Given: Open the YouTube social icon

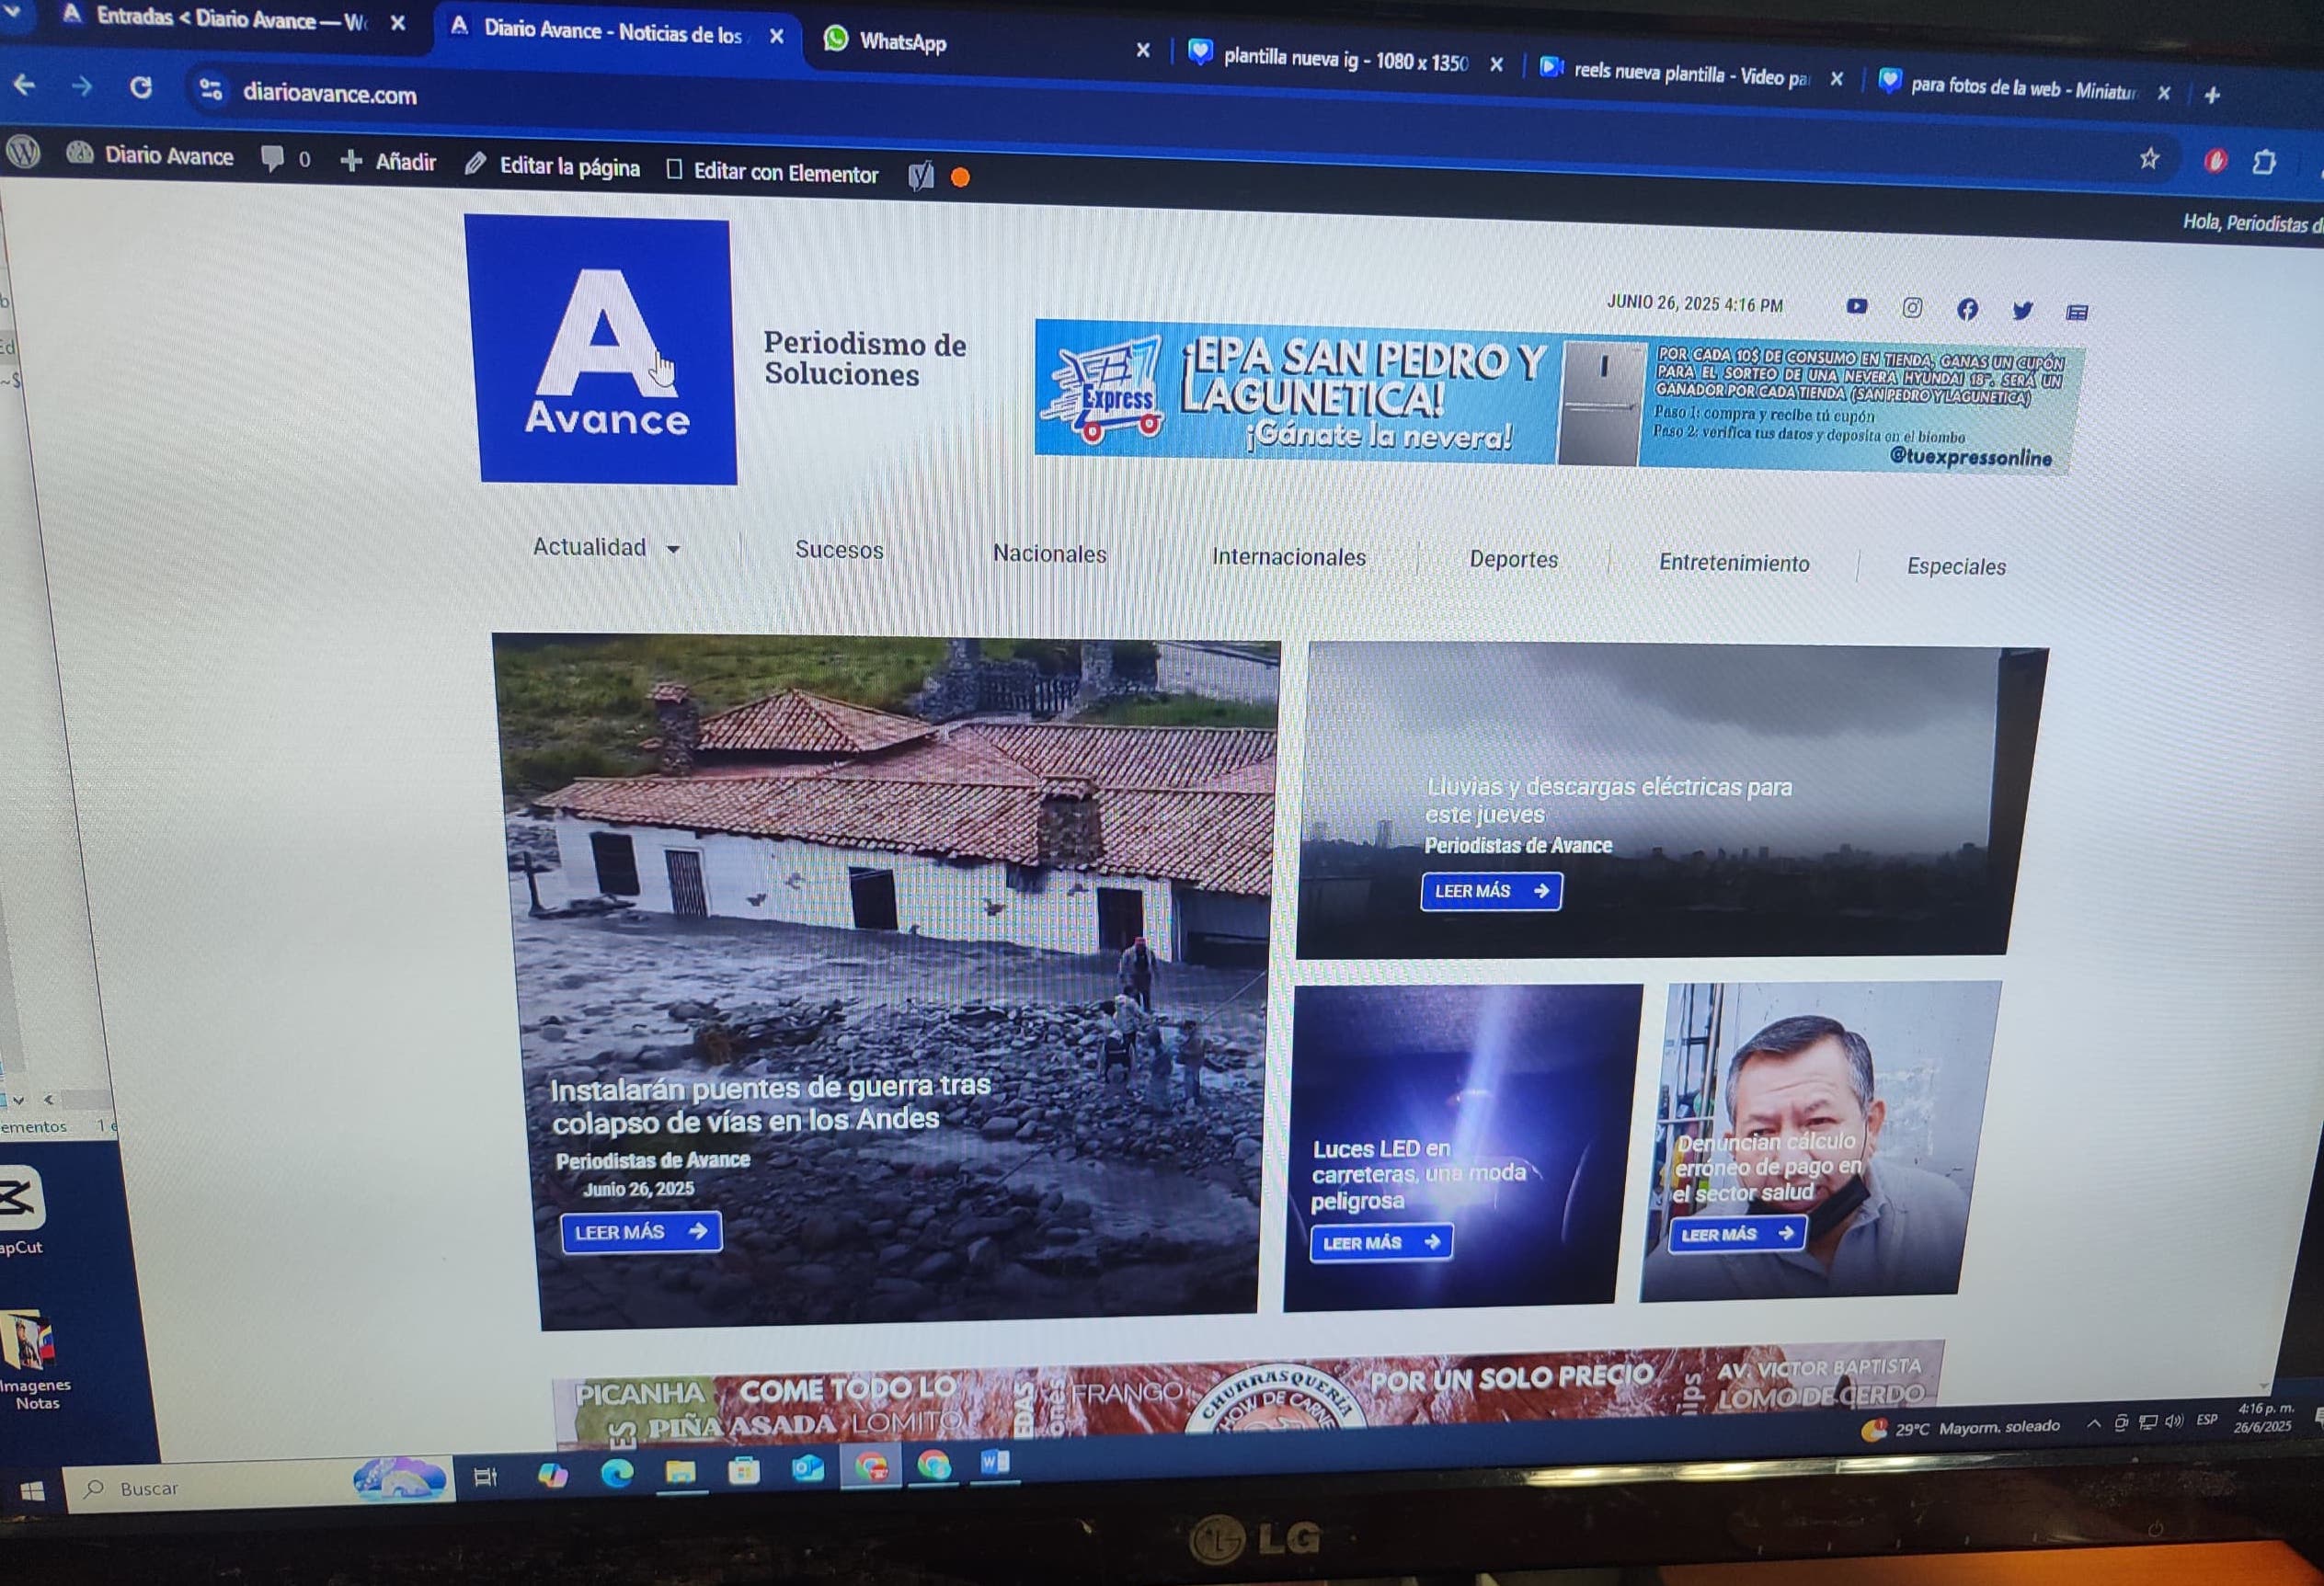Looking at the screenshot, I should pyautogui.click(x=1857, y=306).
